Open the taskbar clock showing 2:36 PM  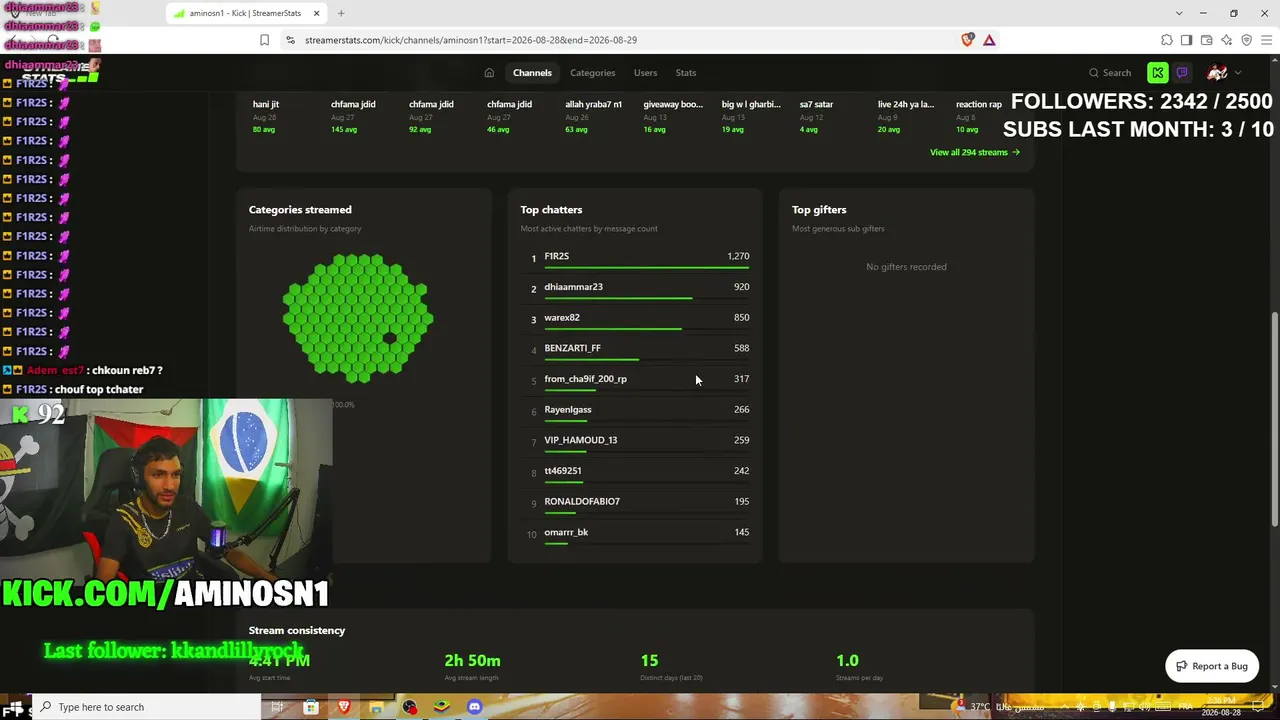click(x=1221, y=707)
